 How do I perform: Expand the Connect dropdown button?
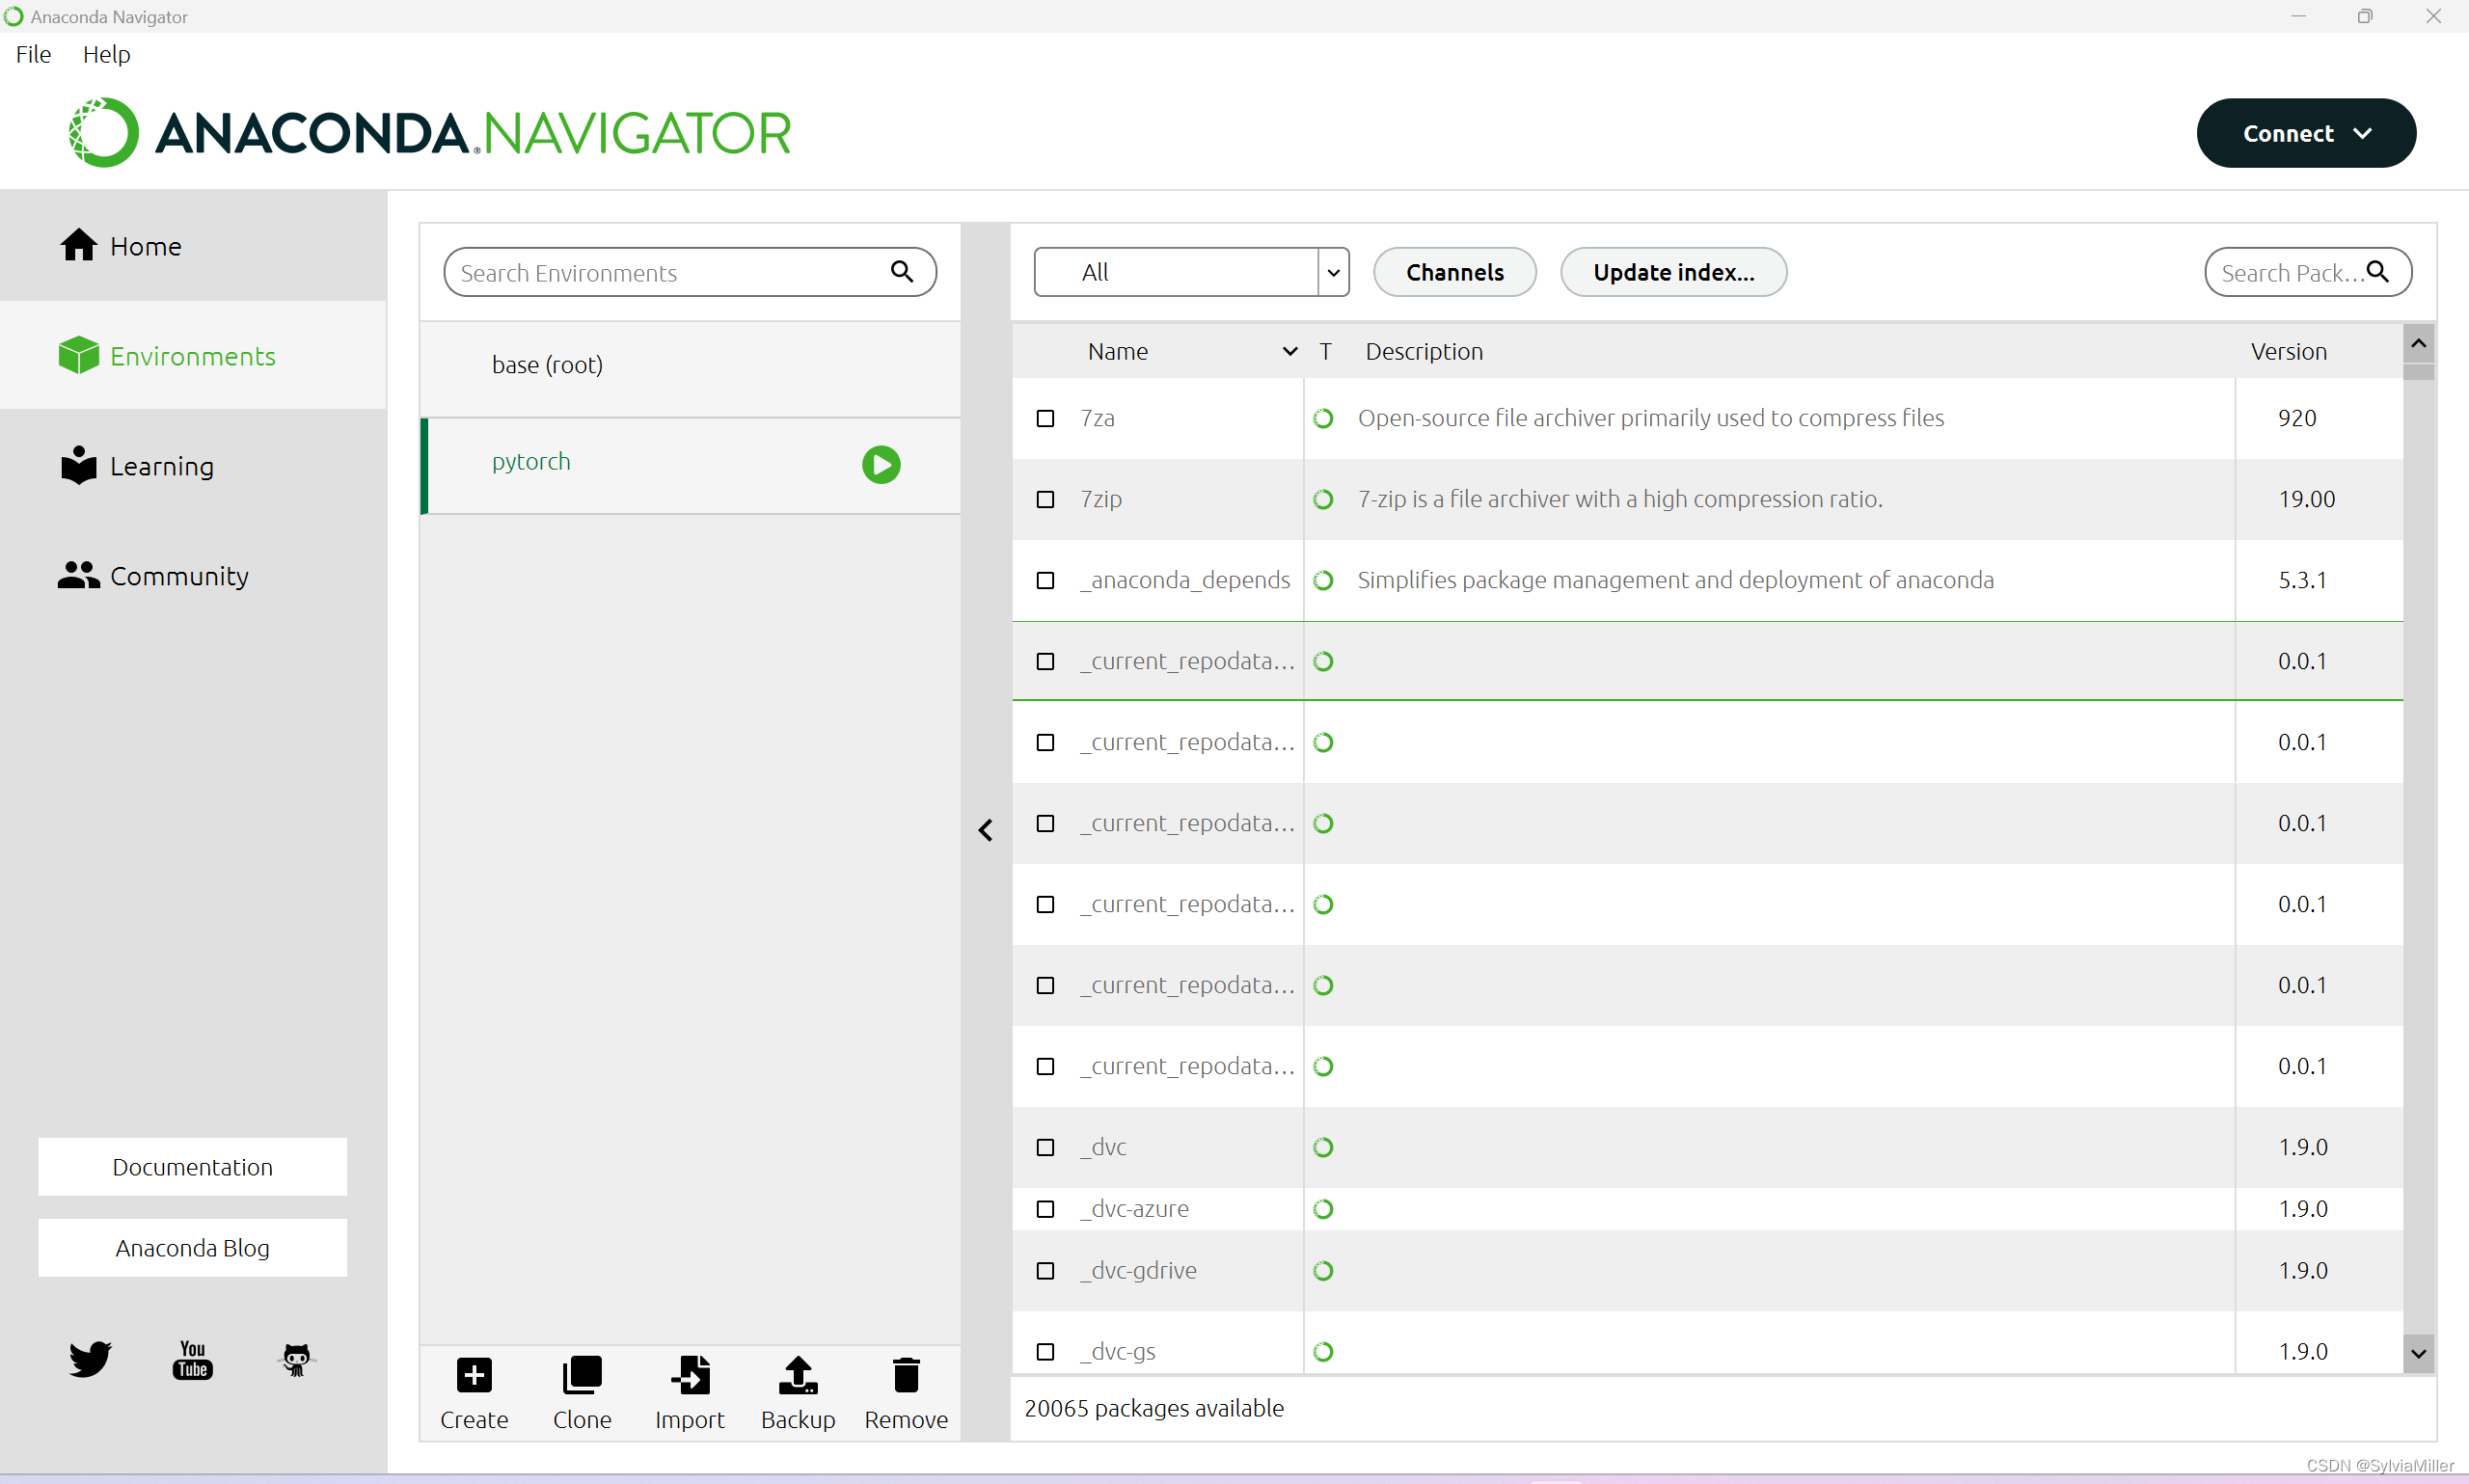[x=2305, y=133]
